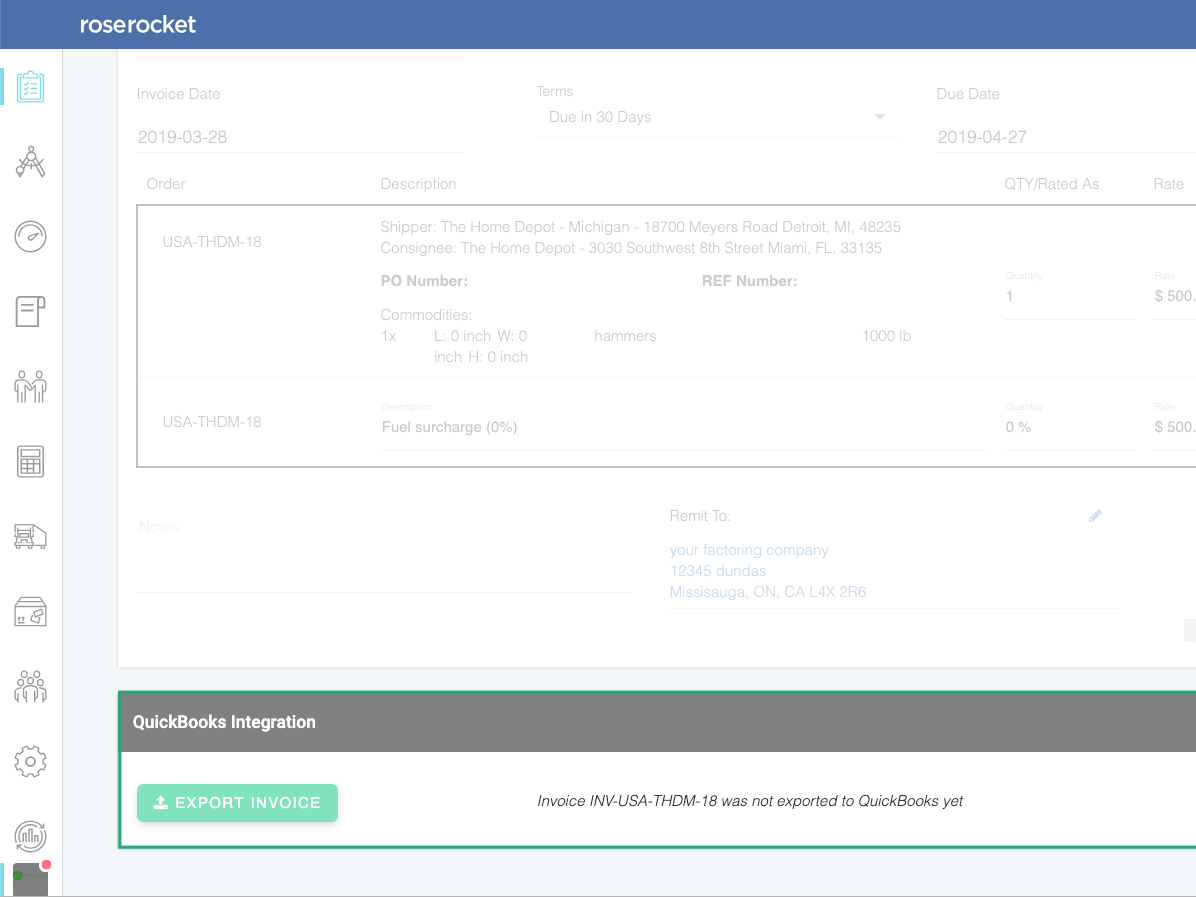Click the Export Invoice button
Viewport: 1196px width, 897px height.
click(x=237, y=802)
